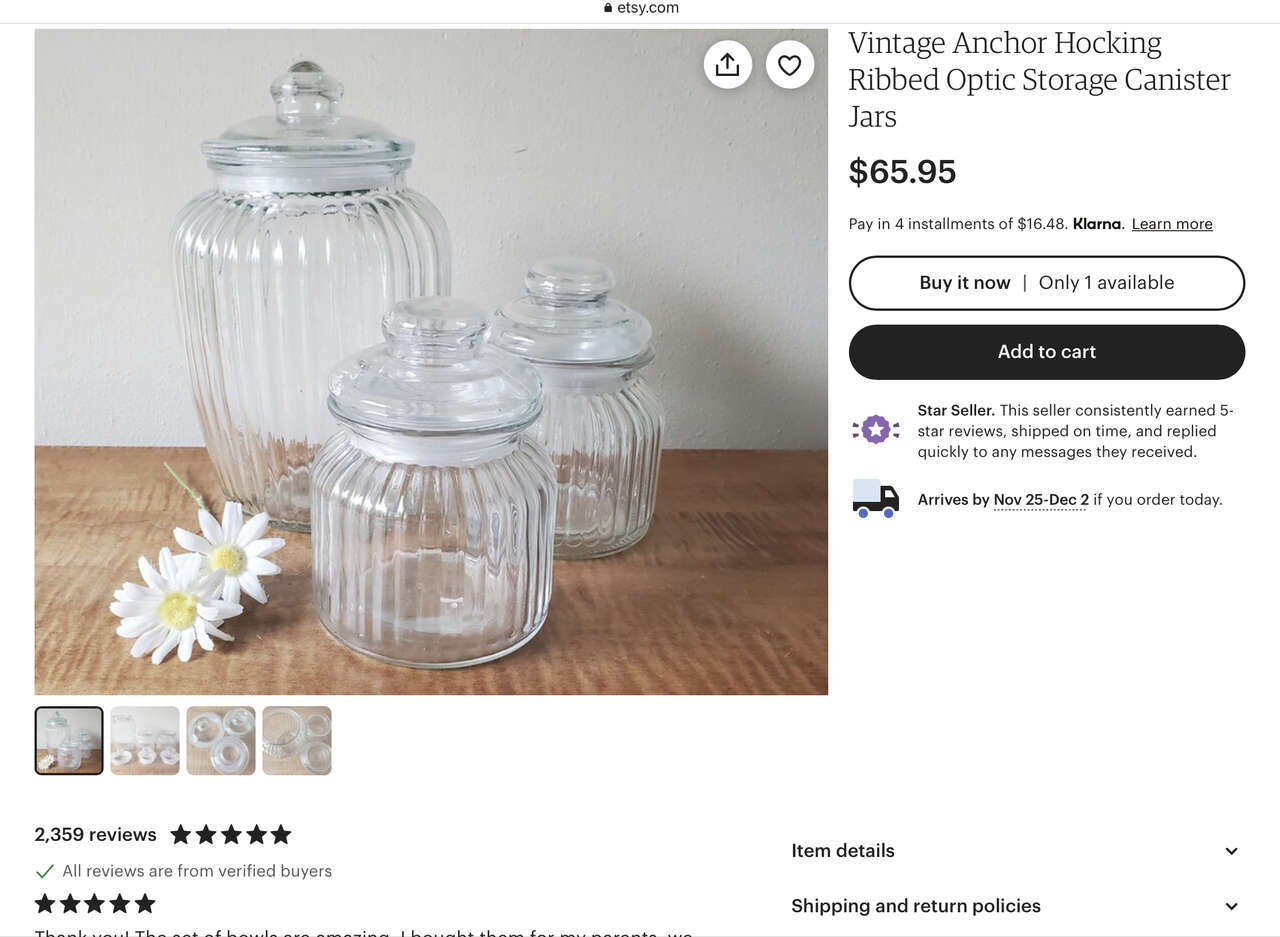
Task: Click the five-star rating next to 2,359 reviews
Action: pos(231,834)
